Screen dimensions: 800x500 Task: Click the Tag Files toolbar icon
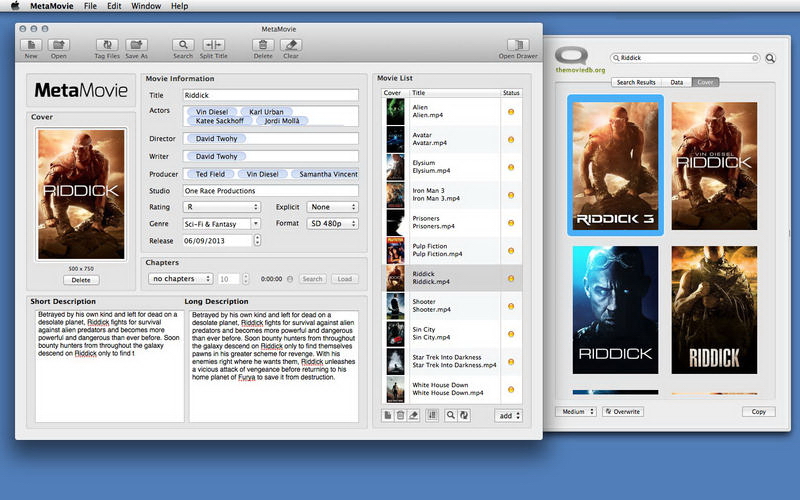[x=107, y=45]
